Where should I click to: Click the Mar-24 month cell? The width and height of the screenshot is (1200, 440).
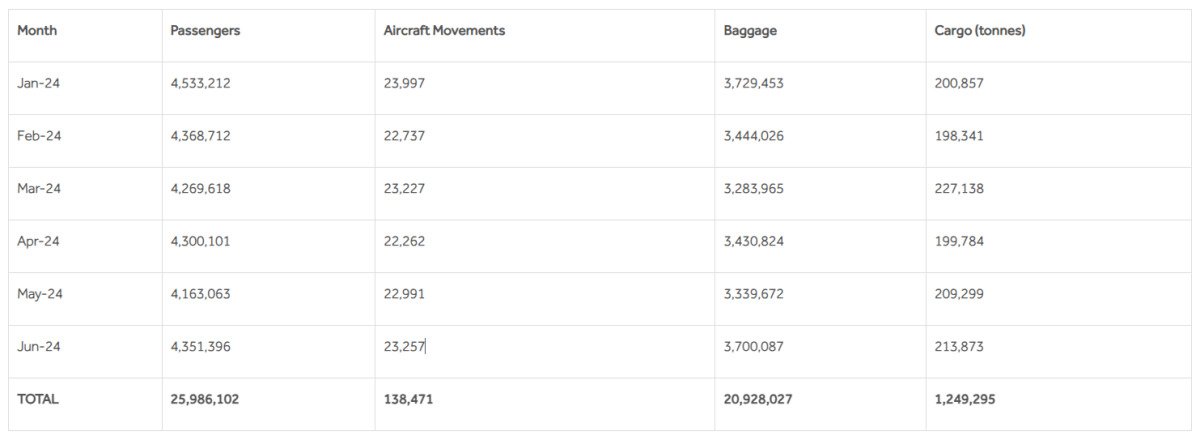[x=39, y=188]
